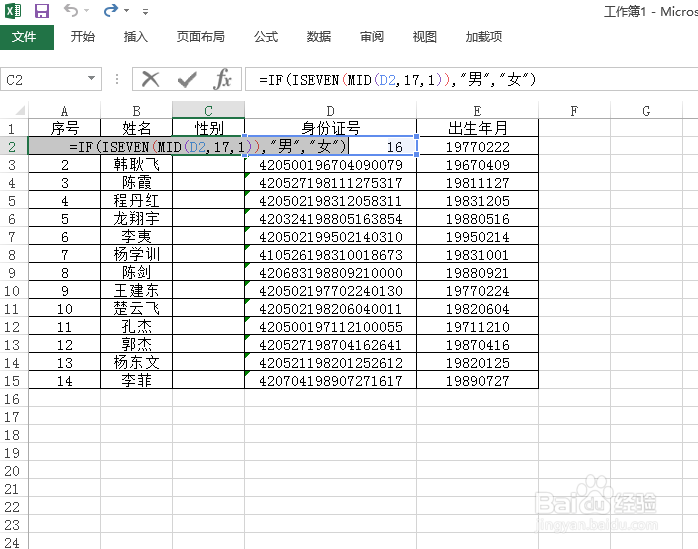Select column D header

click(x=330, y=110)
